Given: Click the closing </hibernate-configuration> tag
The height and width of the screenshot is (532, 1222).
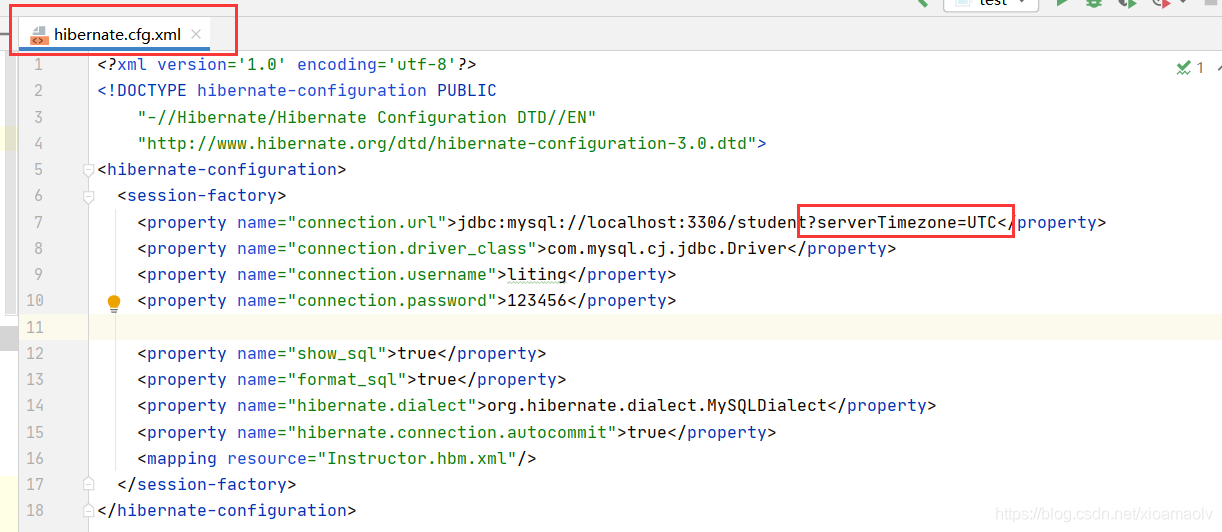Looking at the screenshot, I should pos(227,510).
